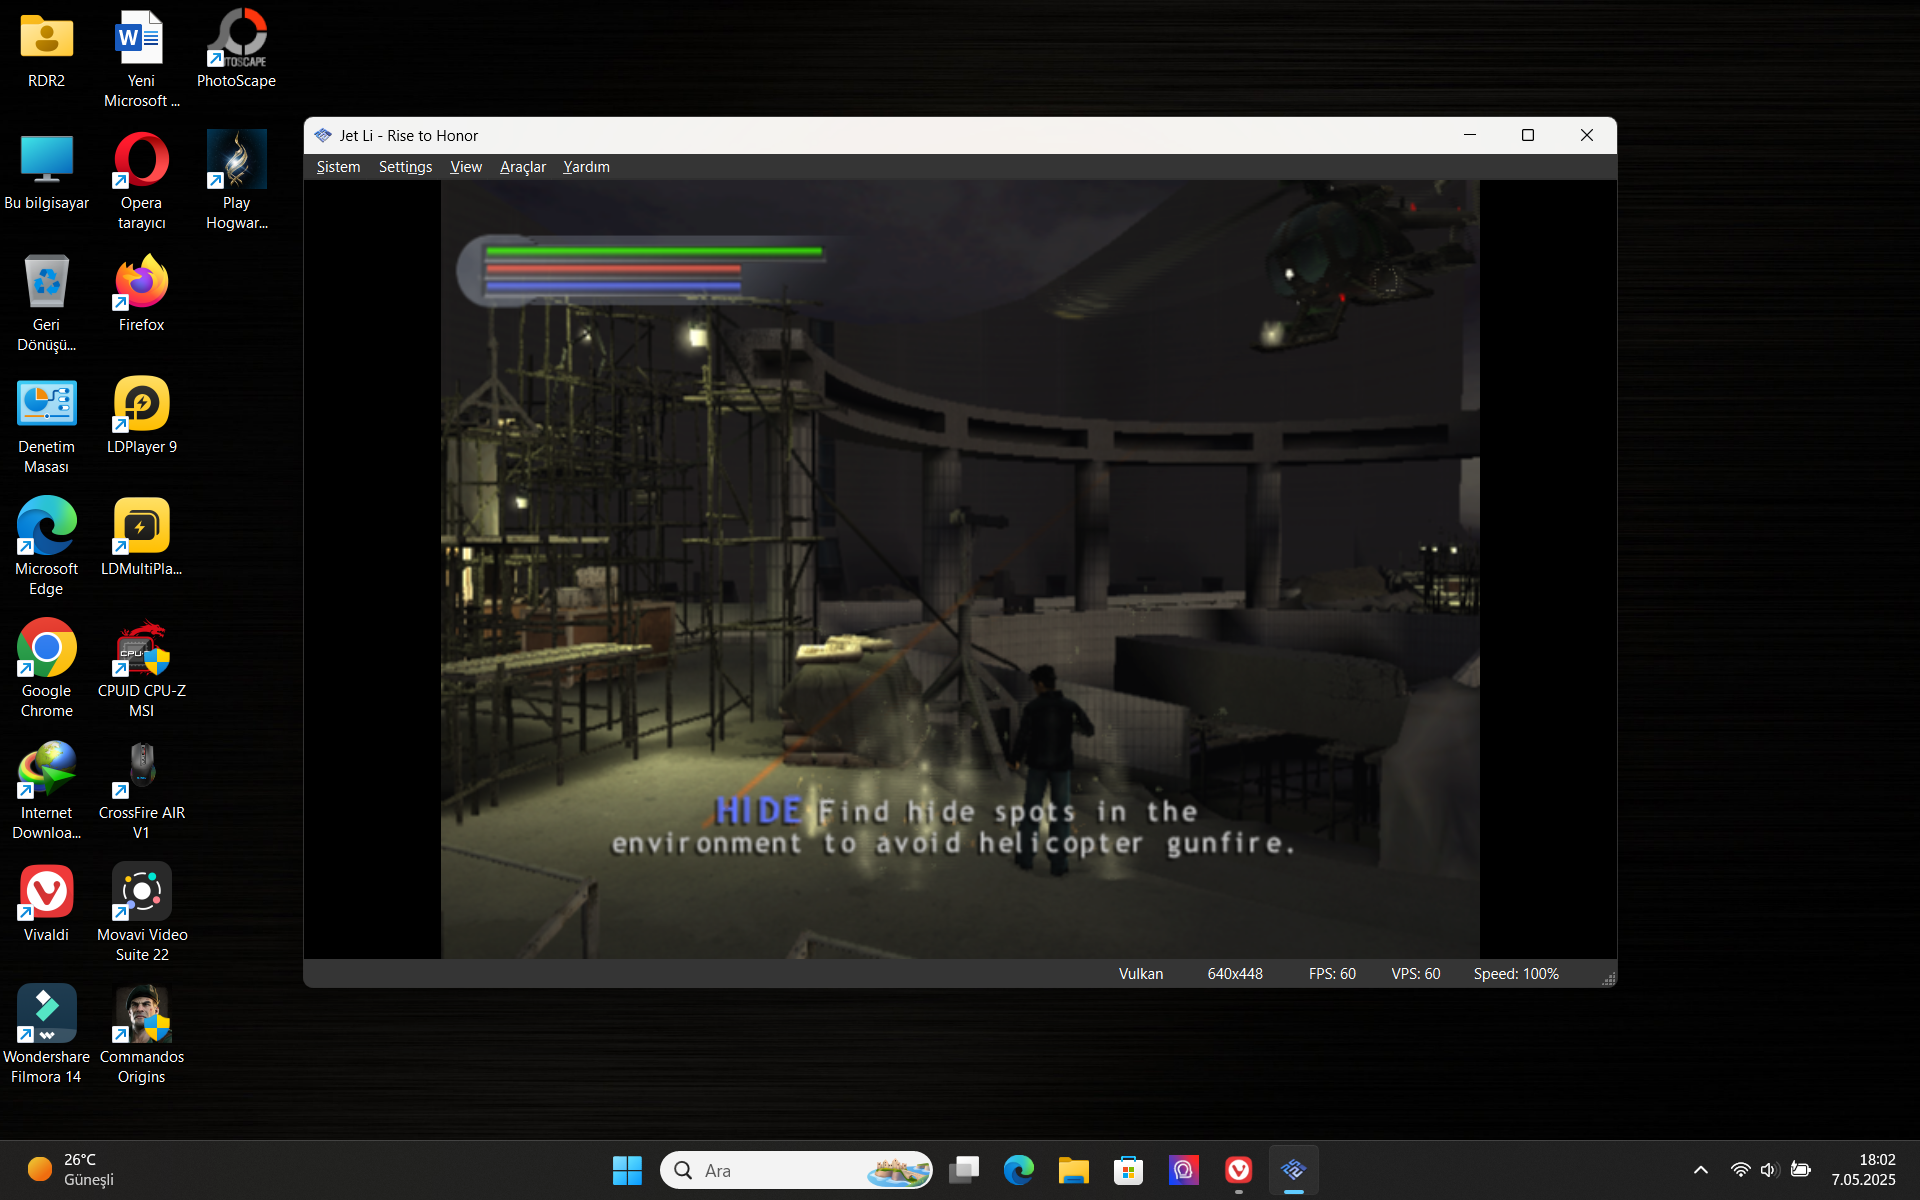
Task: Launch CPUID CPU-Z MSI shortcut
Action: (141, 668)
